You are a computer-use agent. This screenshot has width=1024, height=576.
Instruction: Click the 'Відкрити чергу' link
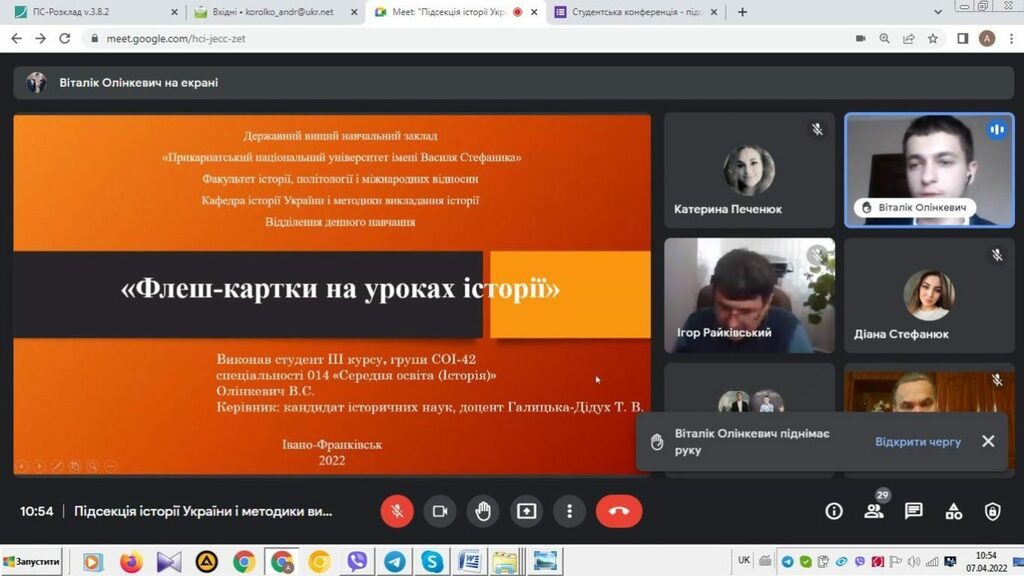pos(918,442)
